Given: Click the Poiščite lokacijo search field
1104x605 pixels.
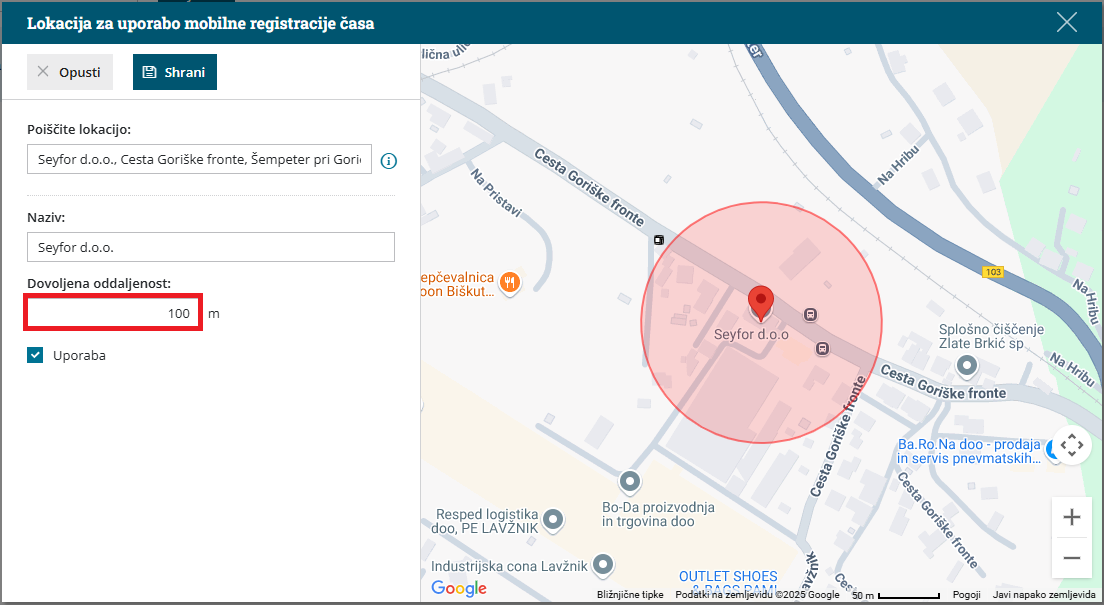Looking at the screenshot, I should pos(199,159).
